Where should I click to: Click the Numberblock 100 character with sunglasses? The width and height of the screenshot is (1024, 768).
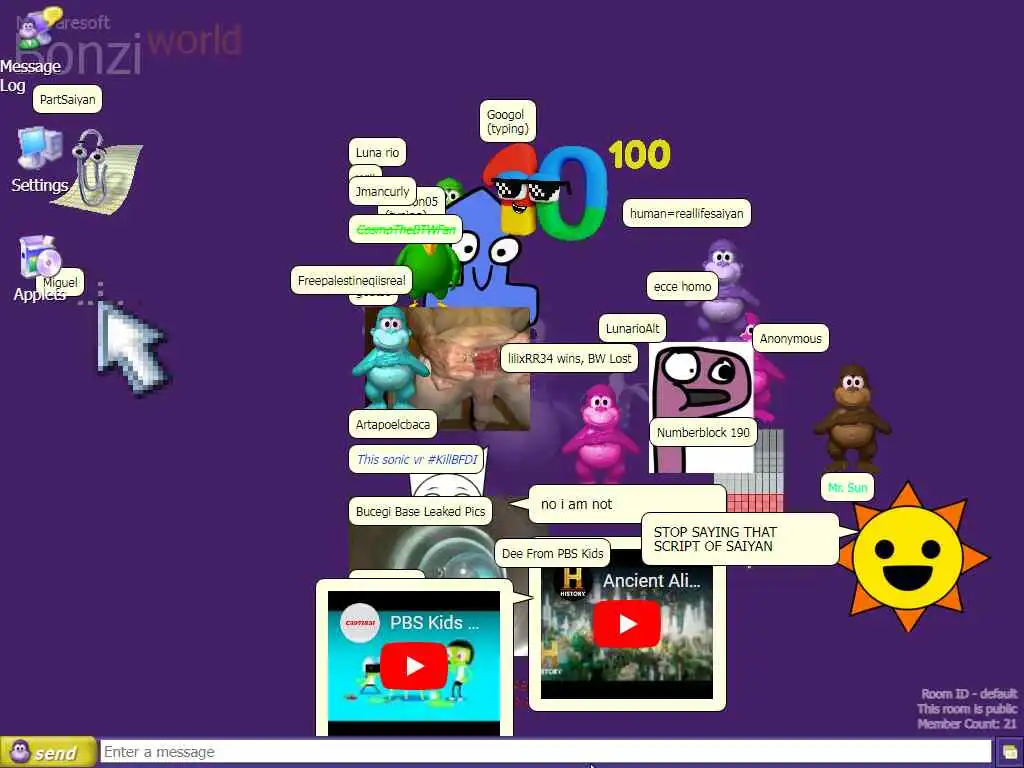pyautogui.click(x=546, y=191)
